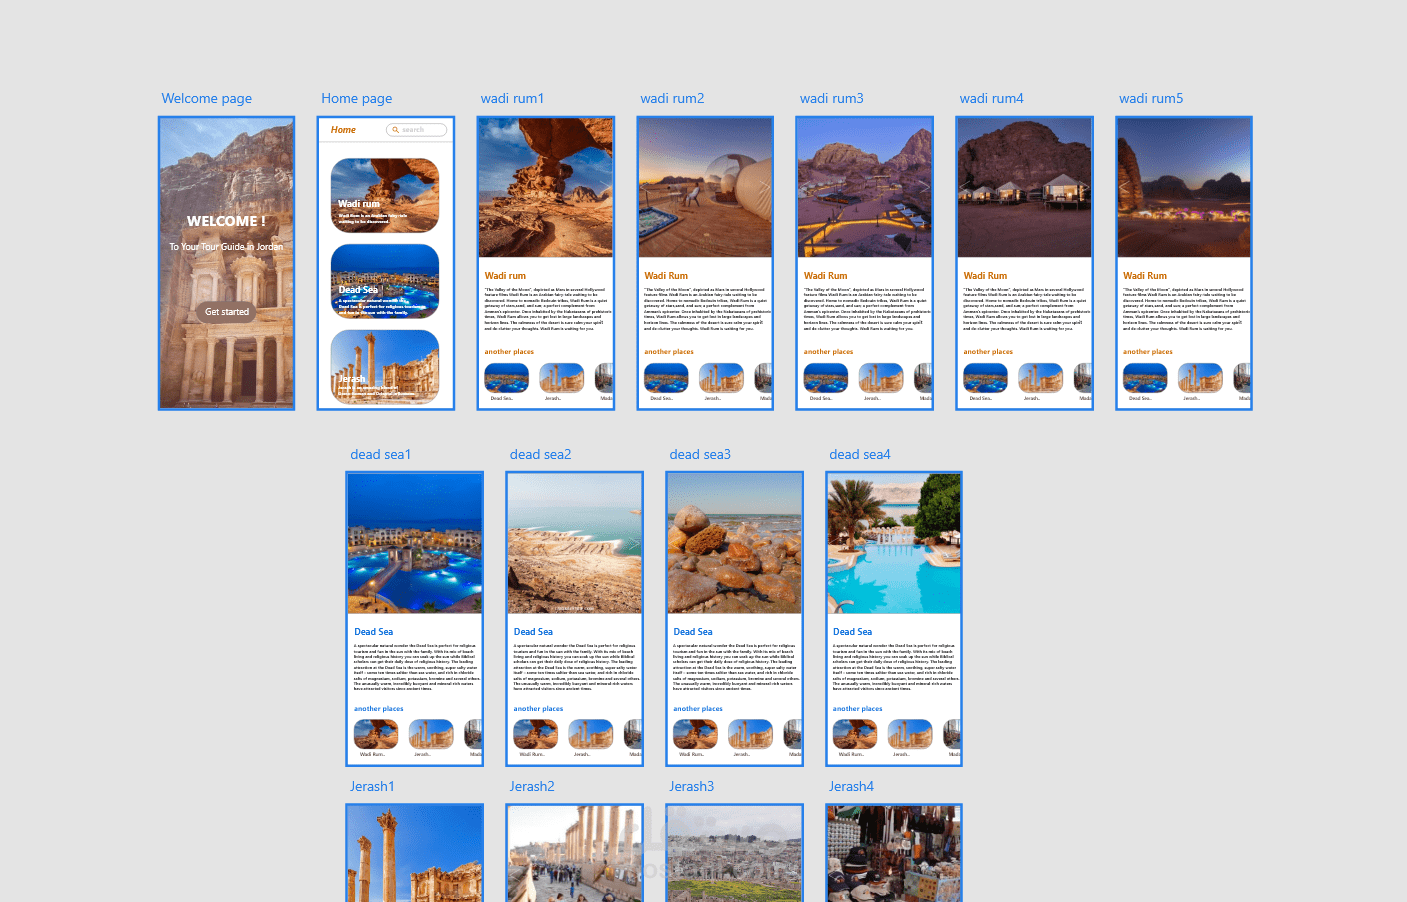
Task: Click next-image arrow on wadi rum2 photo
Action: click(765, 187)
